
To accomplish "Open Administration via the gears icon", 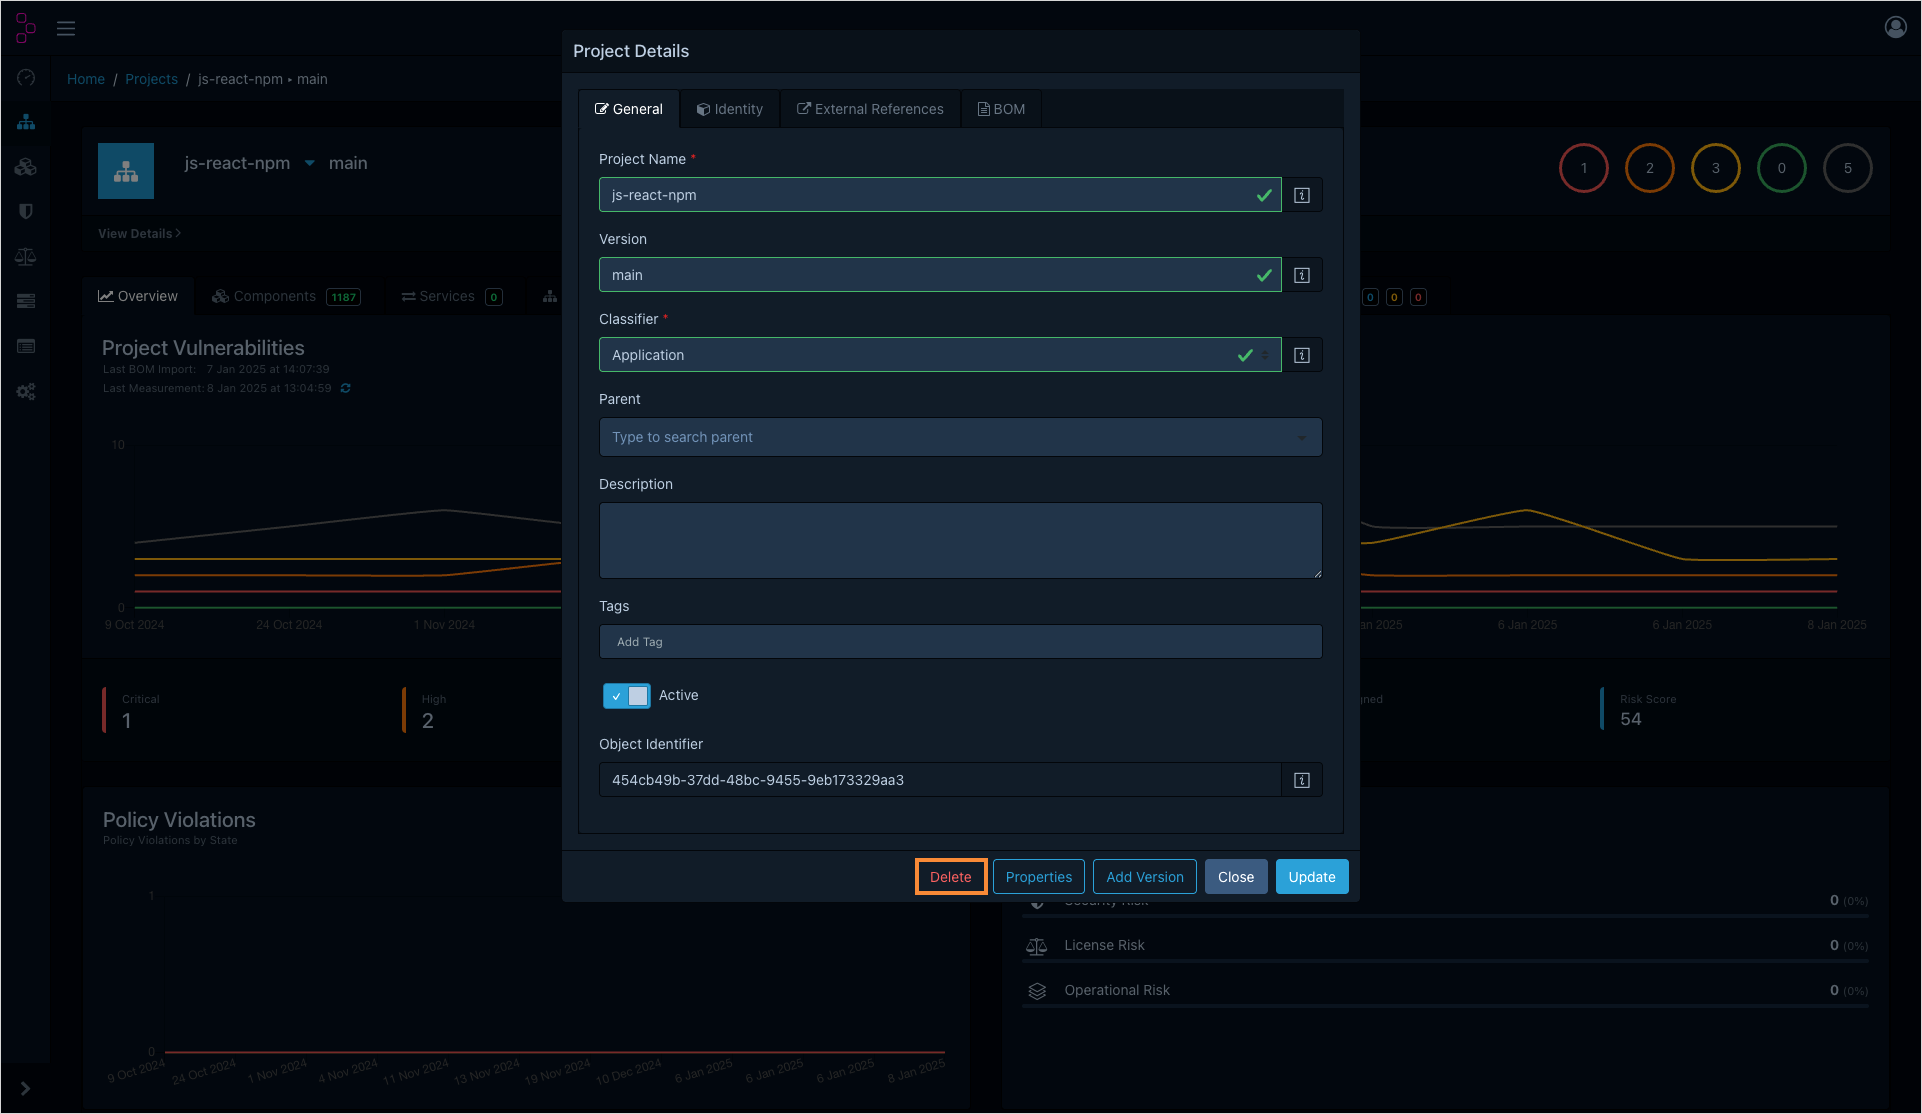I will point(25,391).
